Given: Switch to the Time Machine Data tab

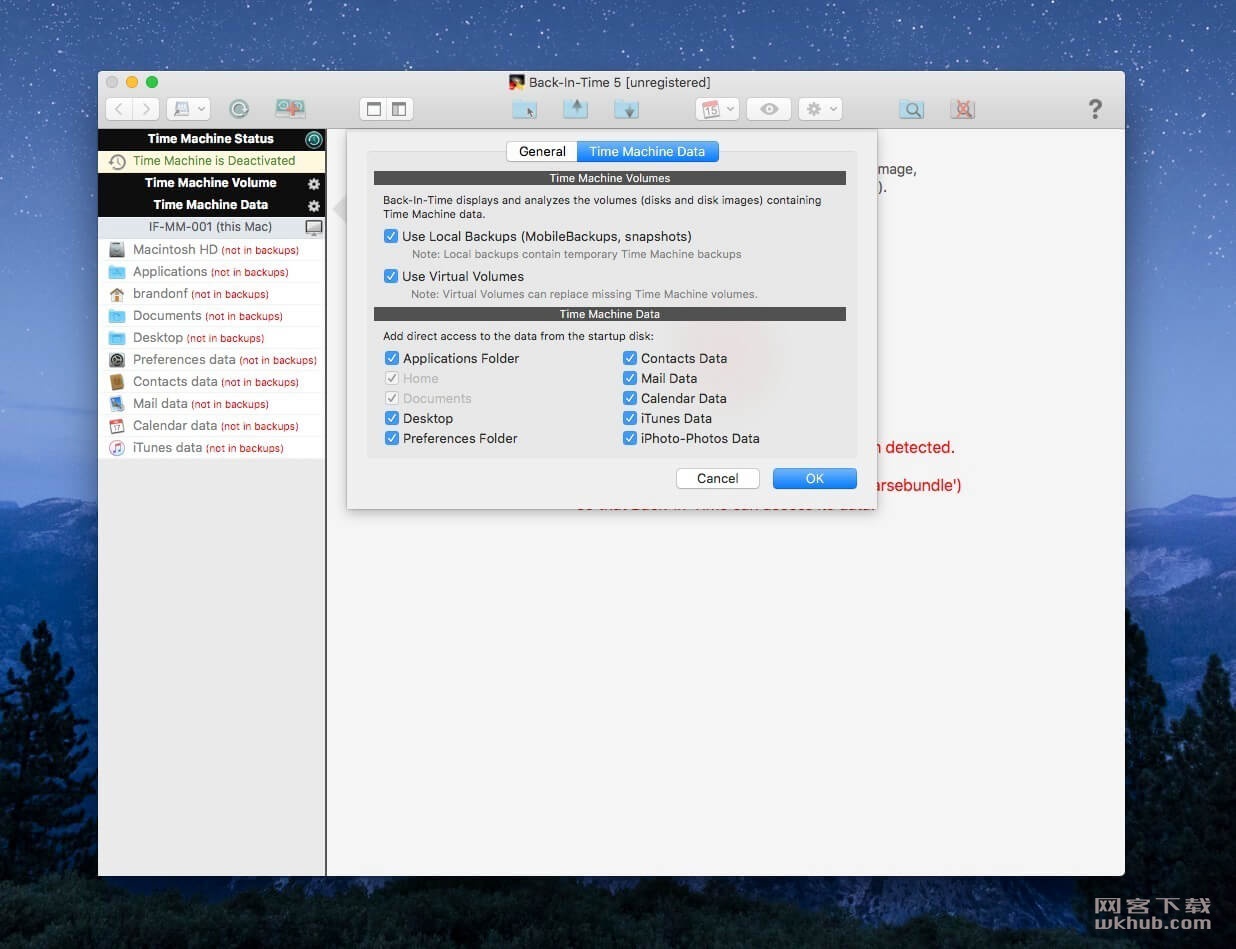Looking at the screenshot, I should [x=647, y=152].
